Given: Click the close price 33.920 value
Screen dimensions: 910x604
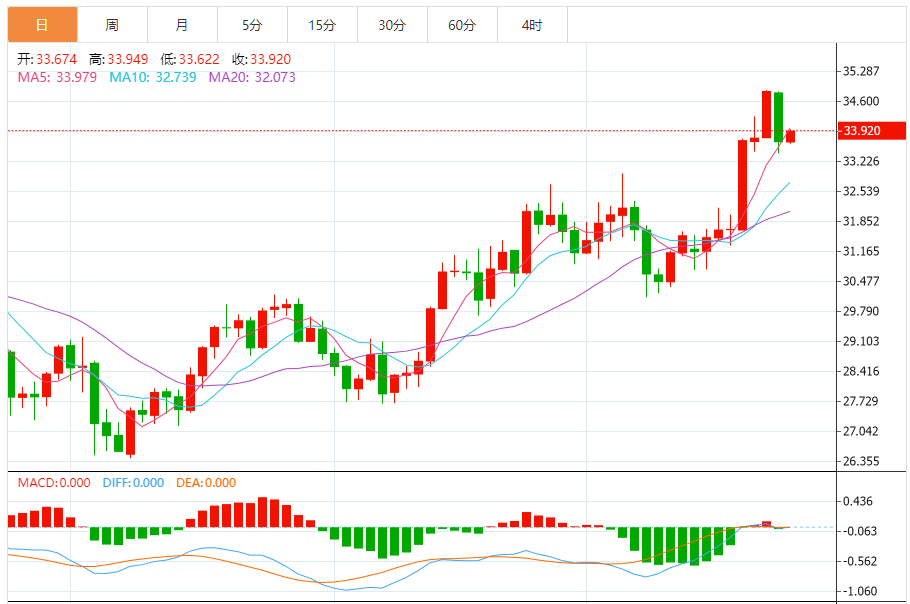Looking at the screenshot, I should [x=270, y=59].
